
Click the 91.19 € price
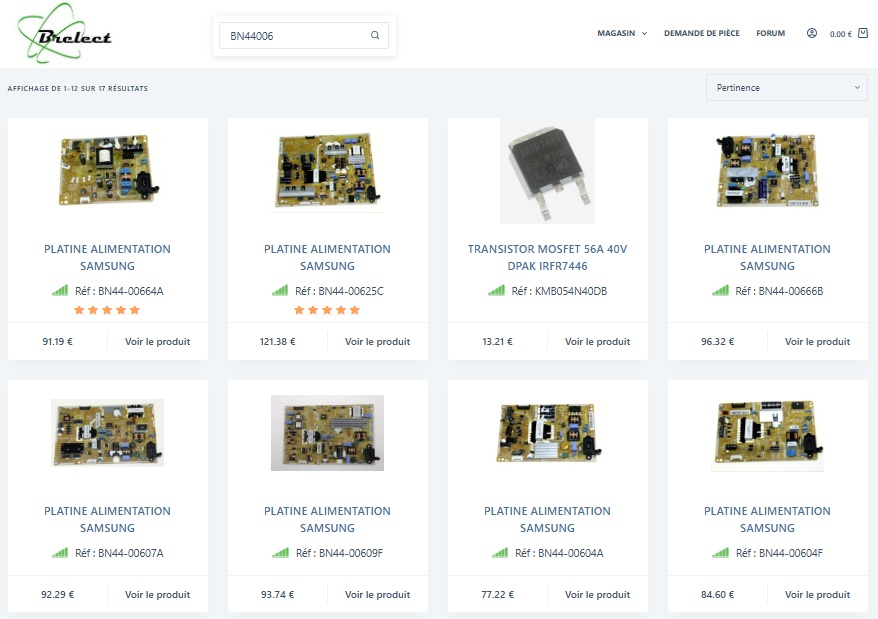click(57, 341)
